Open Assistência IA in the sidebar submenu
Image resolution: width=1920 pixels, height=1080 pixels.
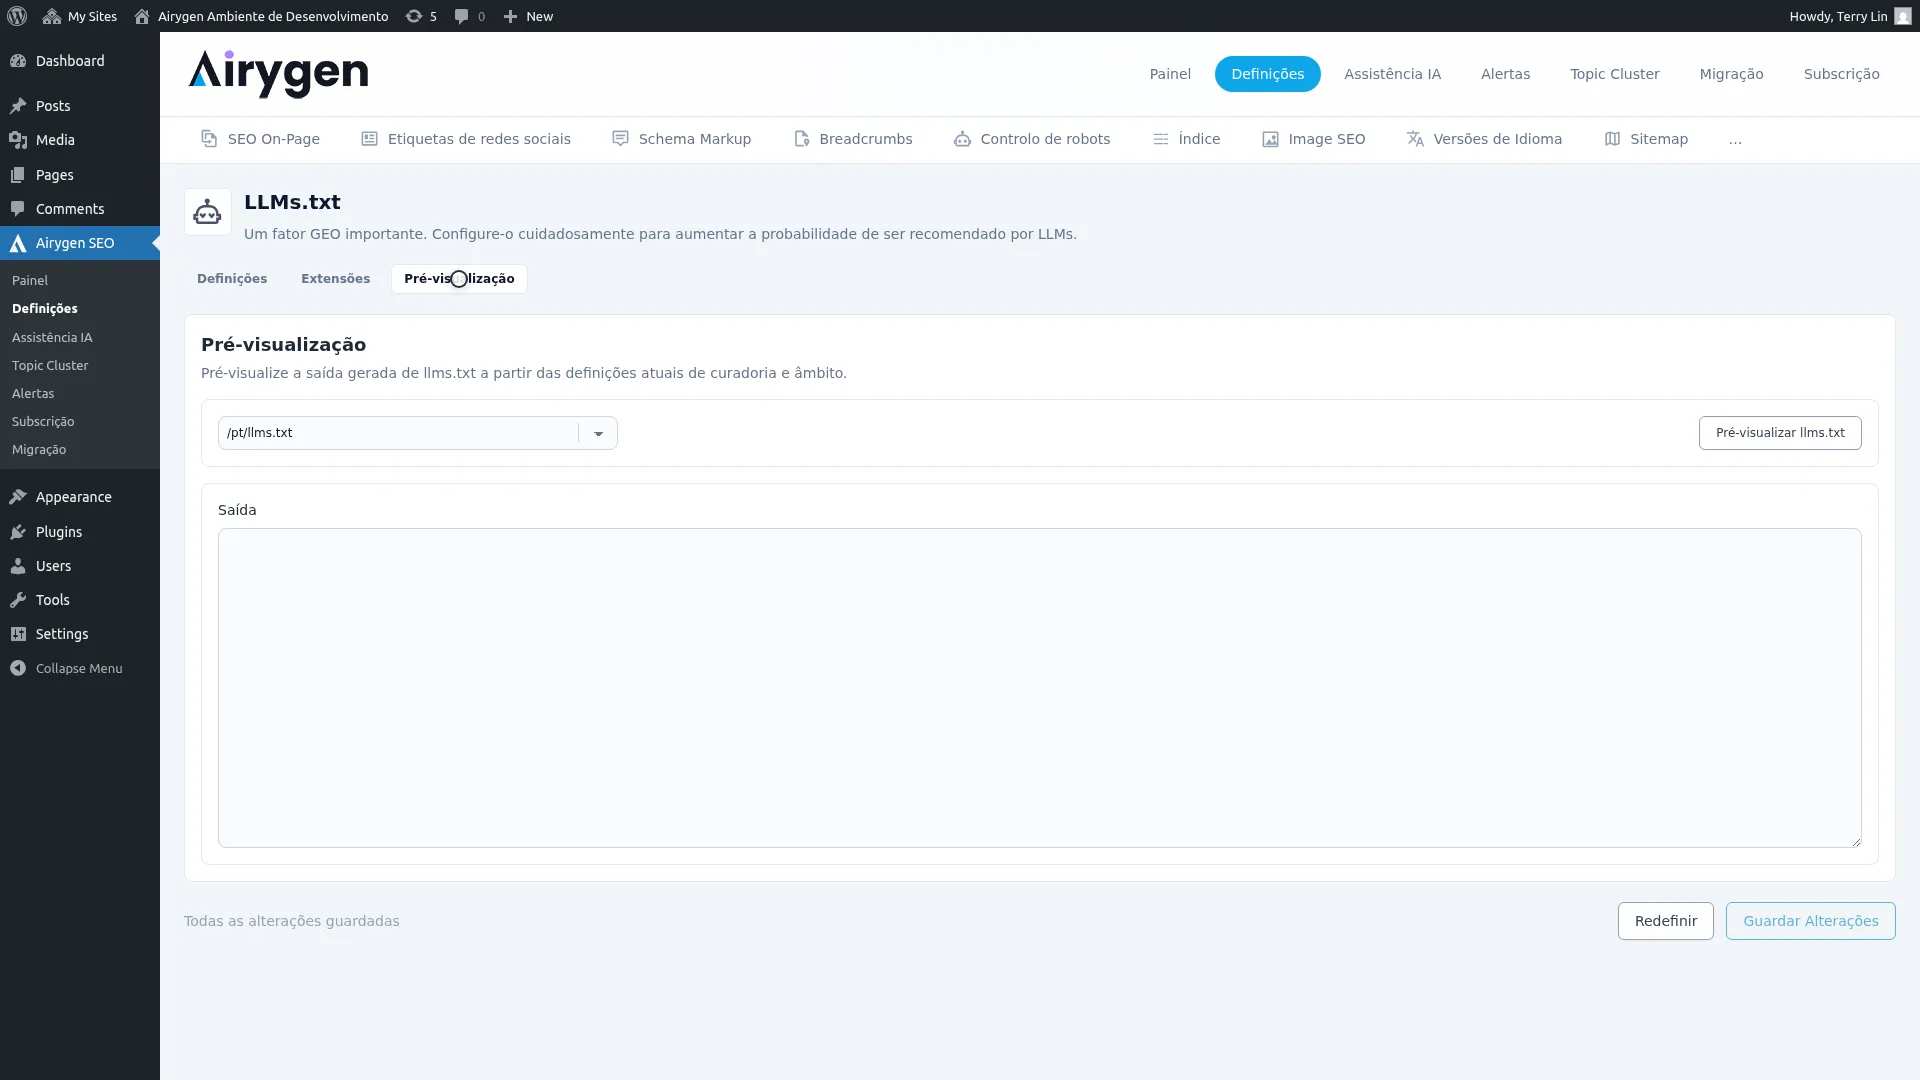tap(52, 338)
